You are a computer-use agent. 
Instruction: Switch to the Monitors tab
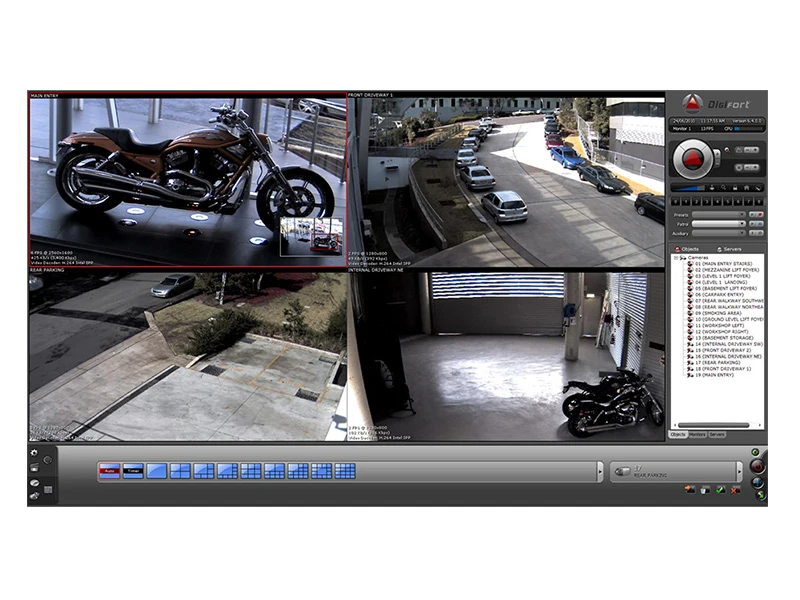(699, 435)
